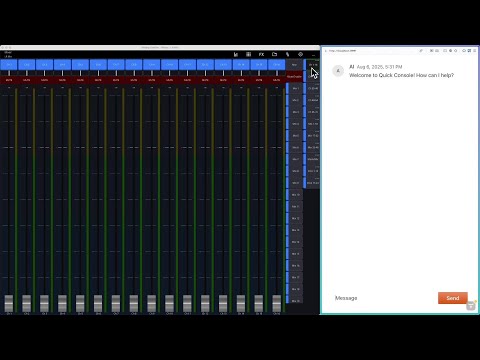The height and width of the screenshot is (360, 480).
Task: Select Mix 1 in the mix list
Action: coord(295,88)
